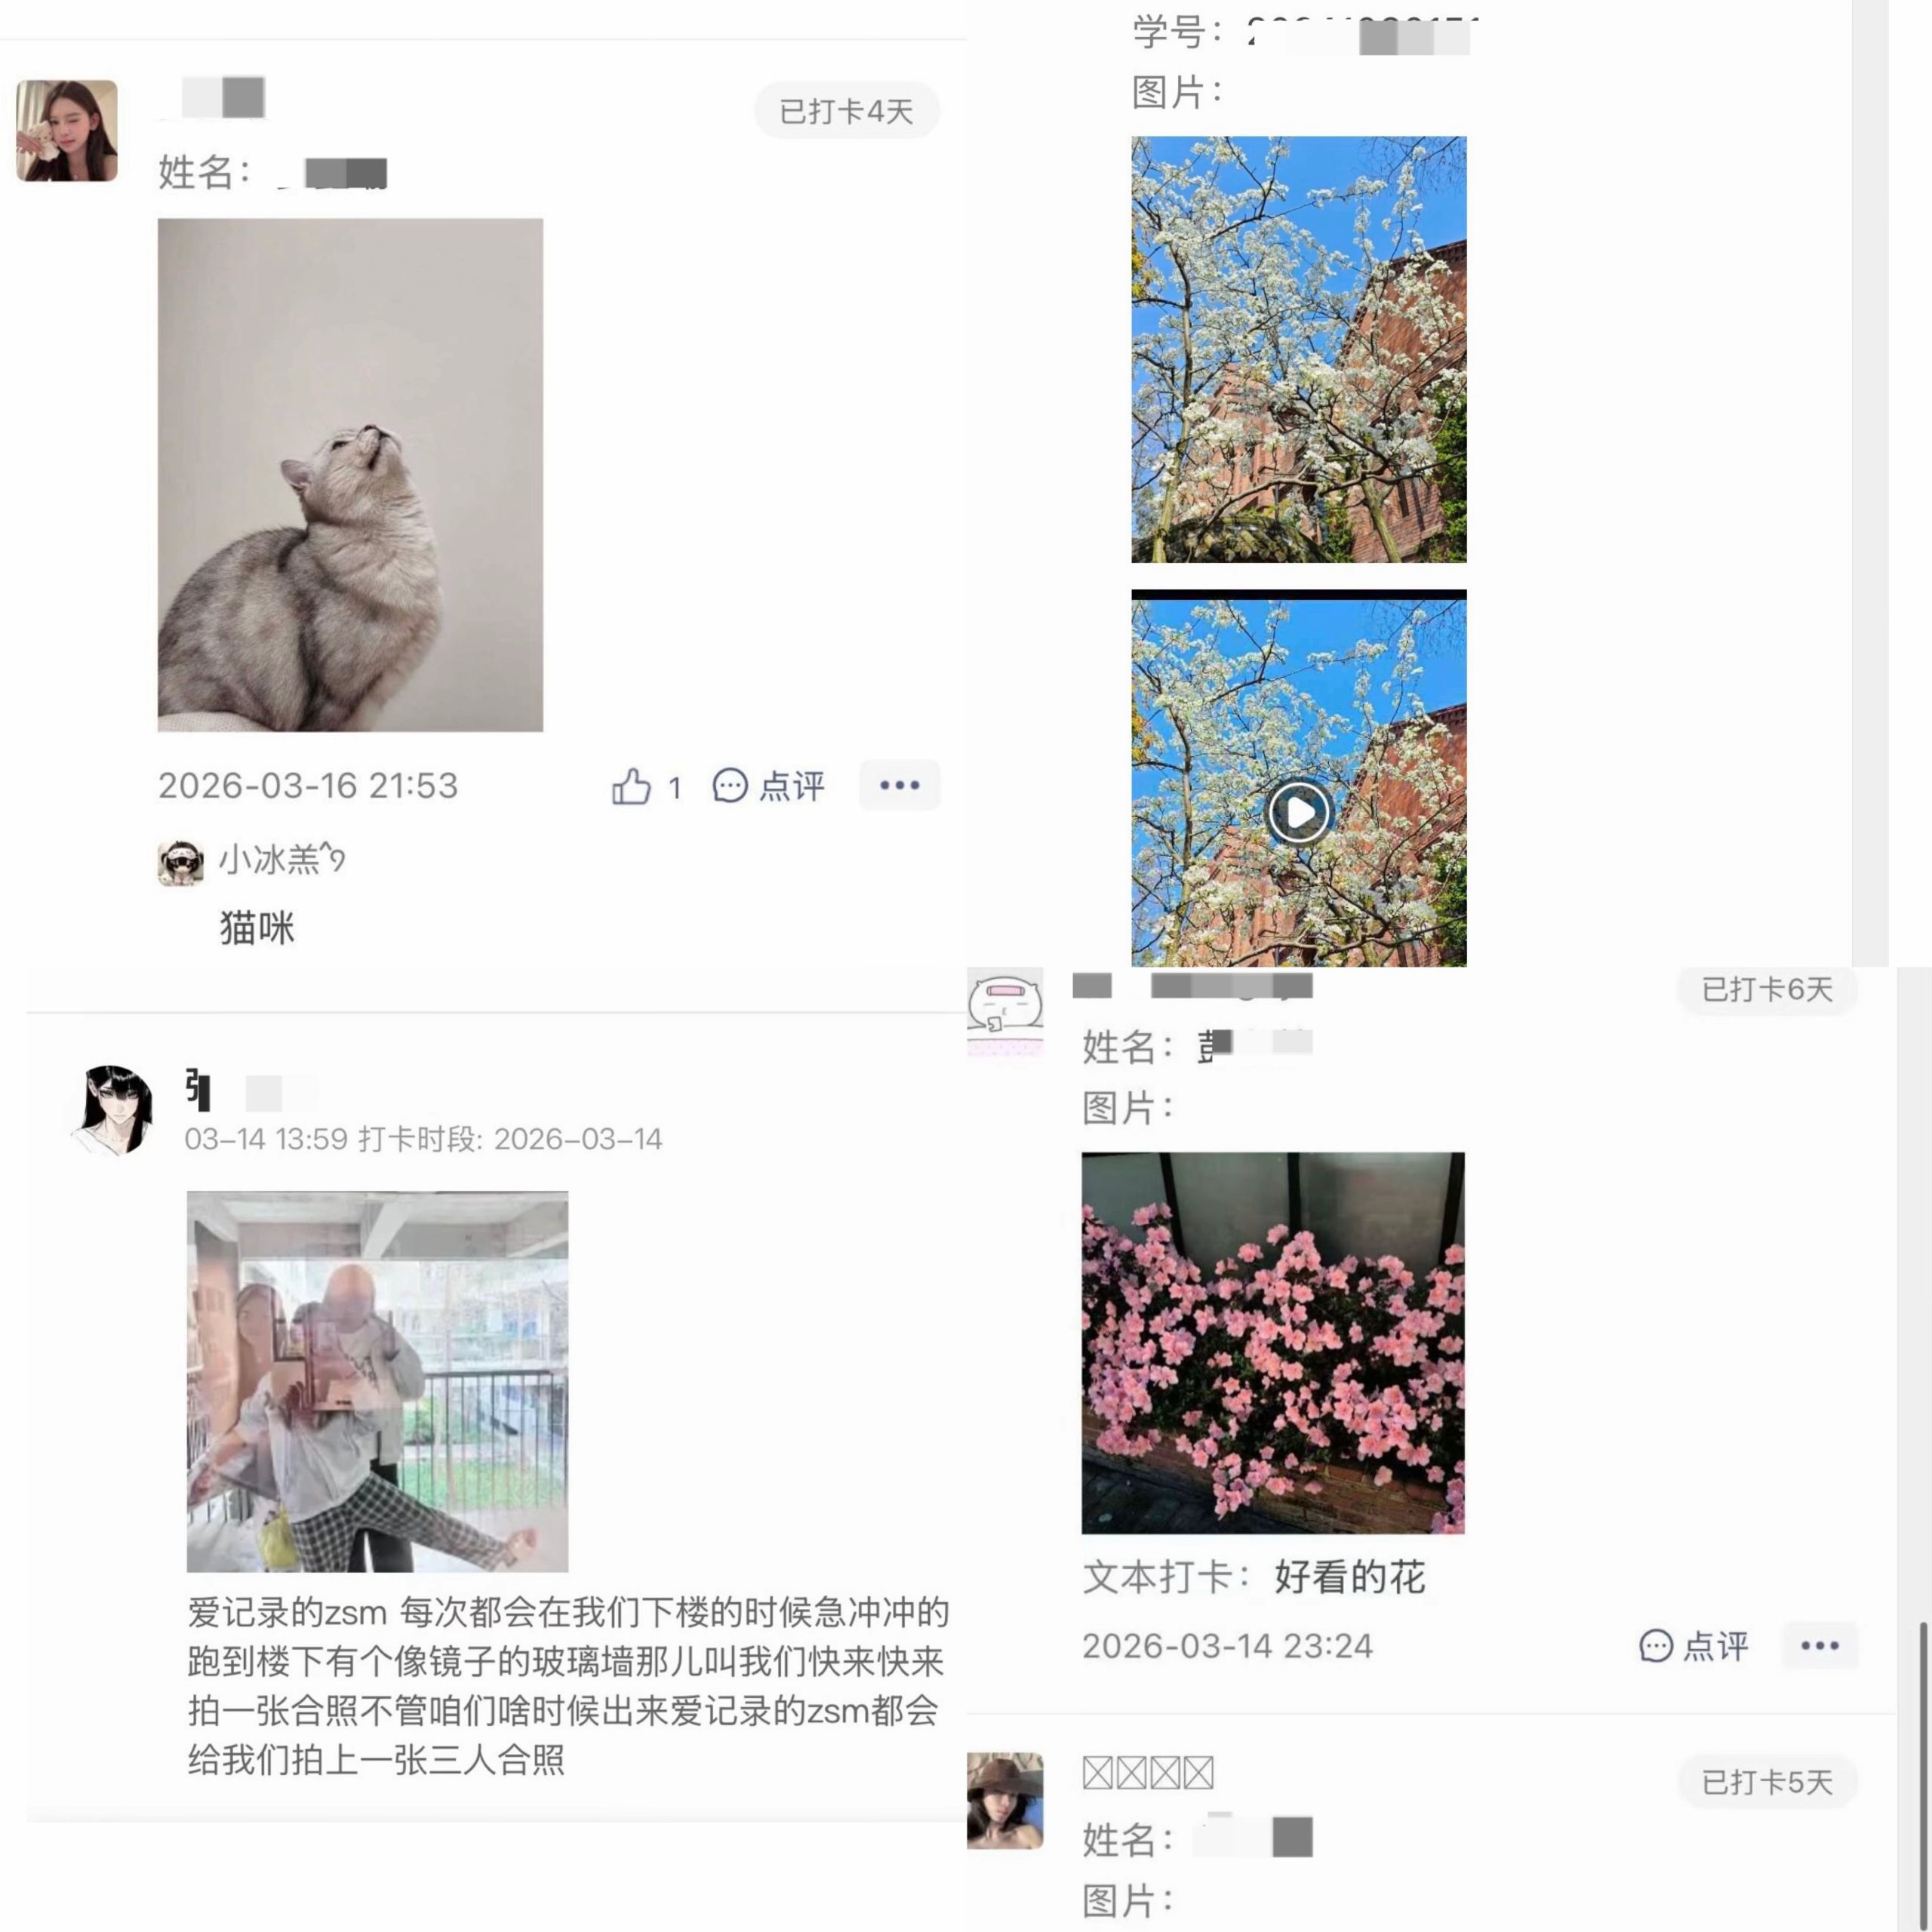The height and width of the screenshot is (1932, 1932).
Task: Click the 已打卡4天 badge
Action: point(846,110)
